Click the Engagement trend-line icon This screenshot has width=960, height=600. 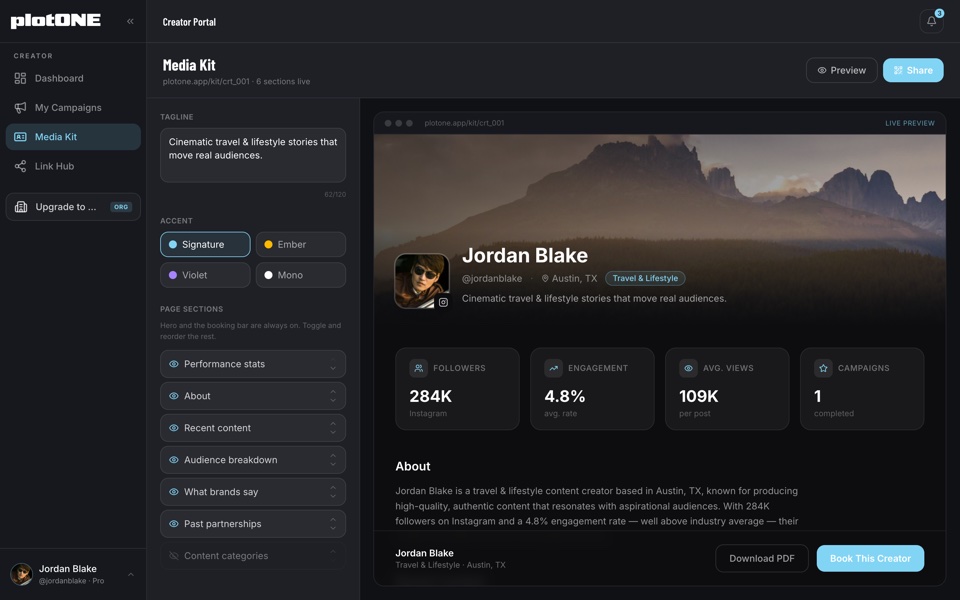[x=553, y=368]
